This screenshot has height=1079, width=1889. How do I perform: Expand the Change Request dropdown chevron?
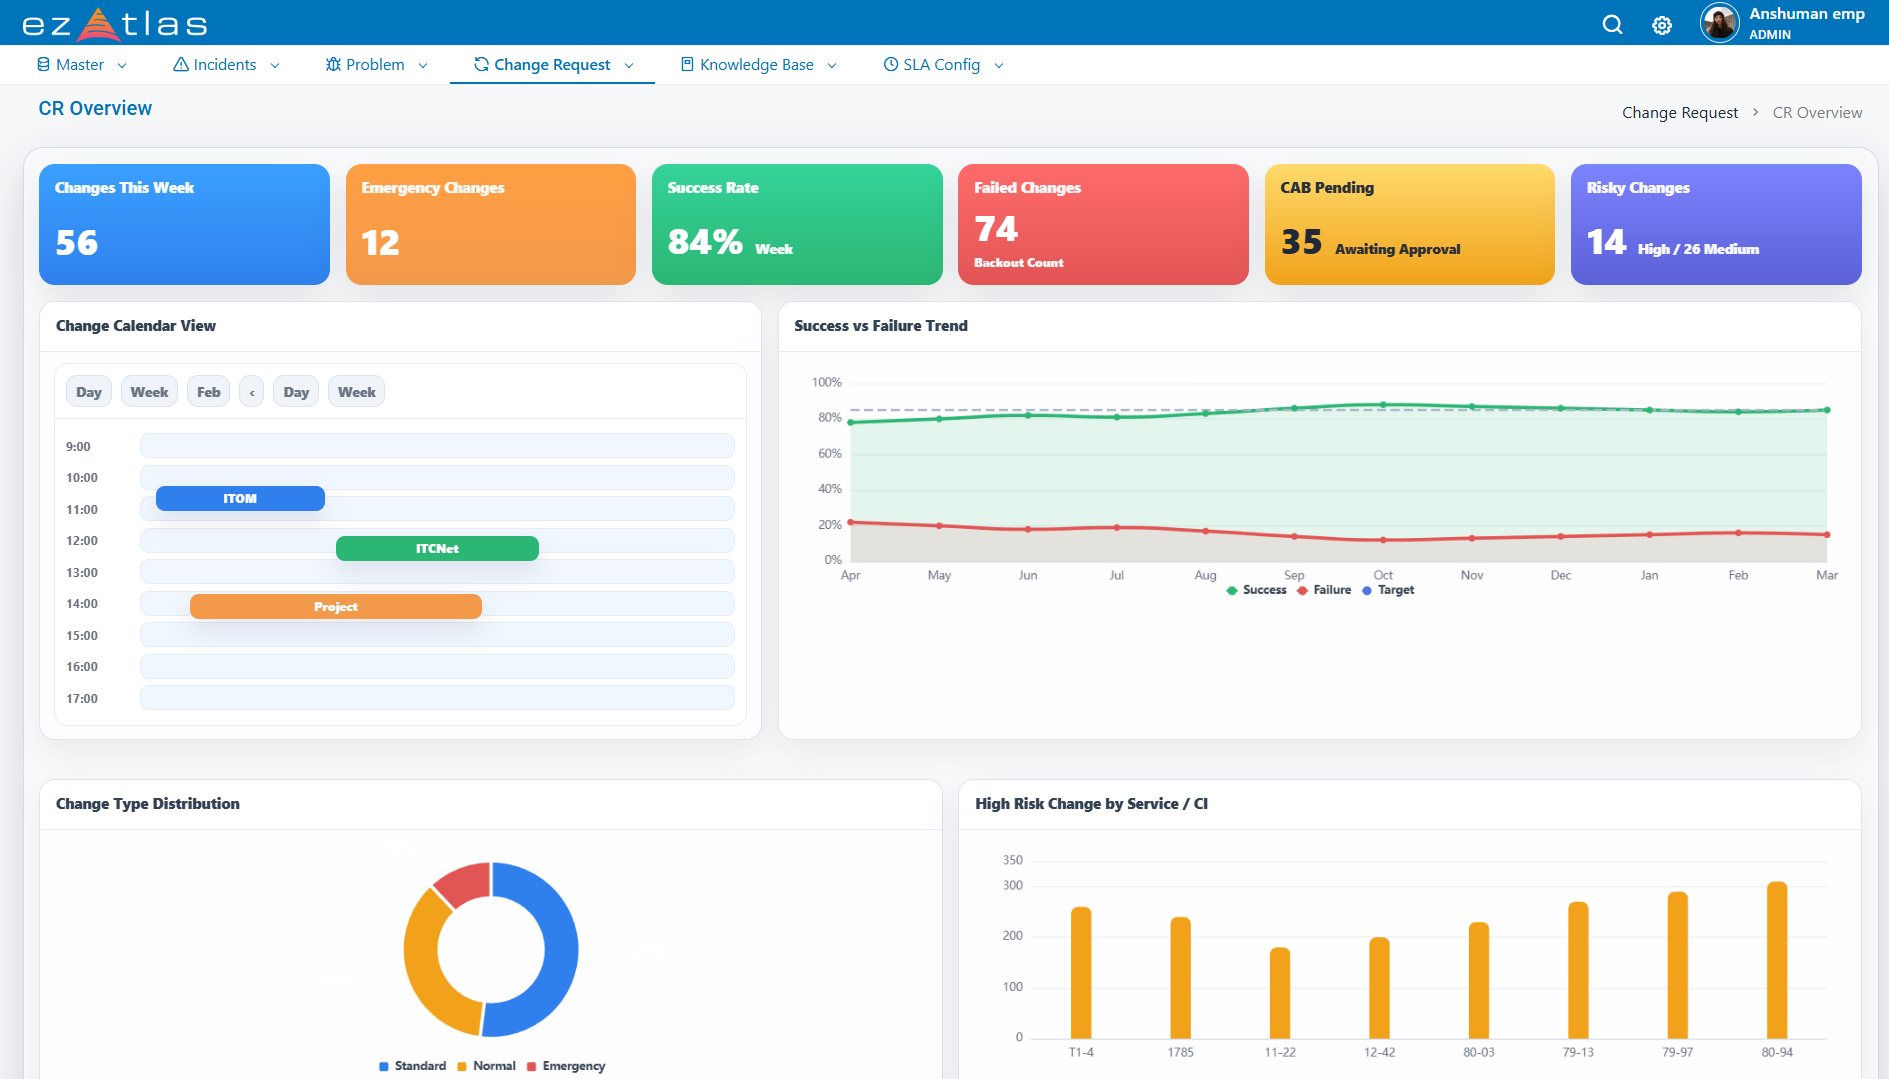[629, 66]
